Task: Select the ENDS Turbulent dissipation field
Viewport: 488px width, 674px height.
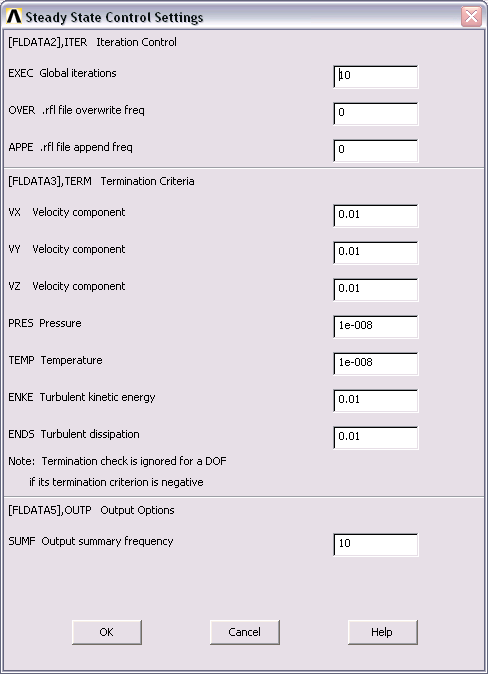Action: 375,438
